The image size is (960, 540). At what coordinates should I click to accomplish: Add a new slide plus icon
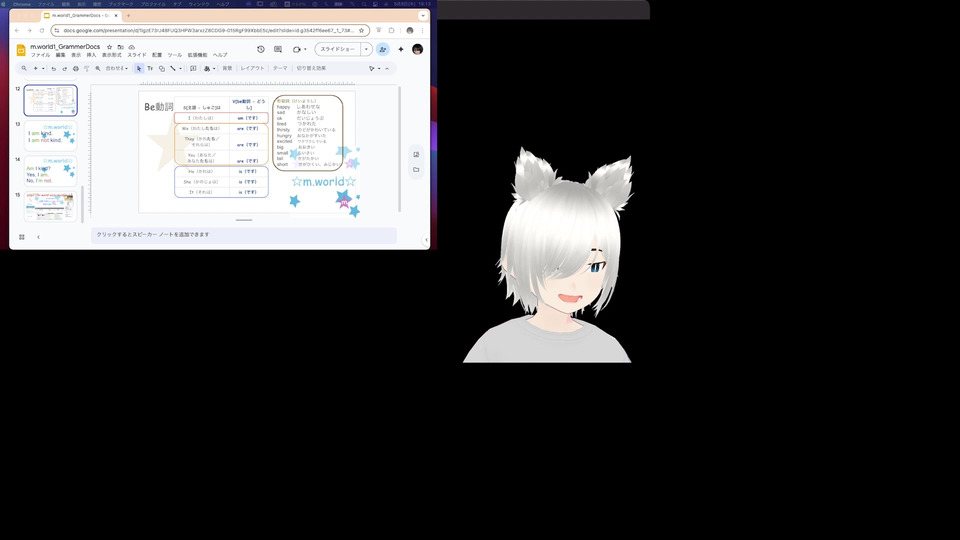point(36,69)
